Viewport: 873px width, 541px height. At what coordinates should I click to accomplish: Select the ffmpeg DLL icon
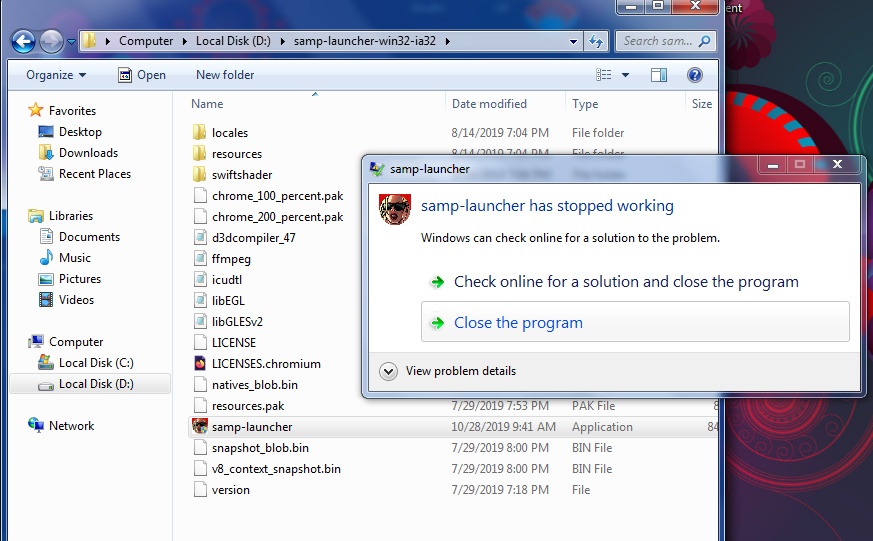click(200, 259)
